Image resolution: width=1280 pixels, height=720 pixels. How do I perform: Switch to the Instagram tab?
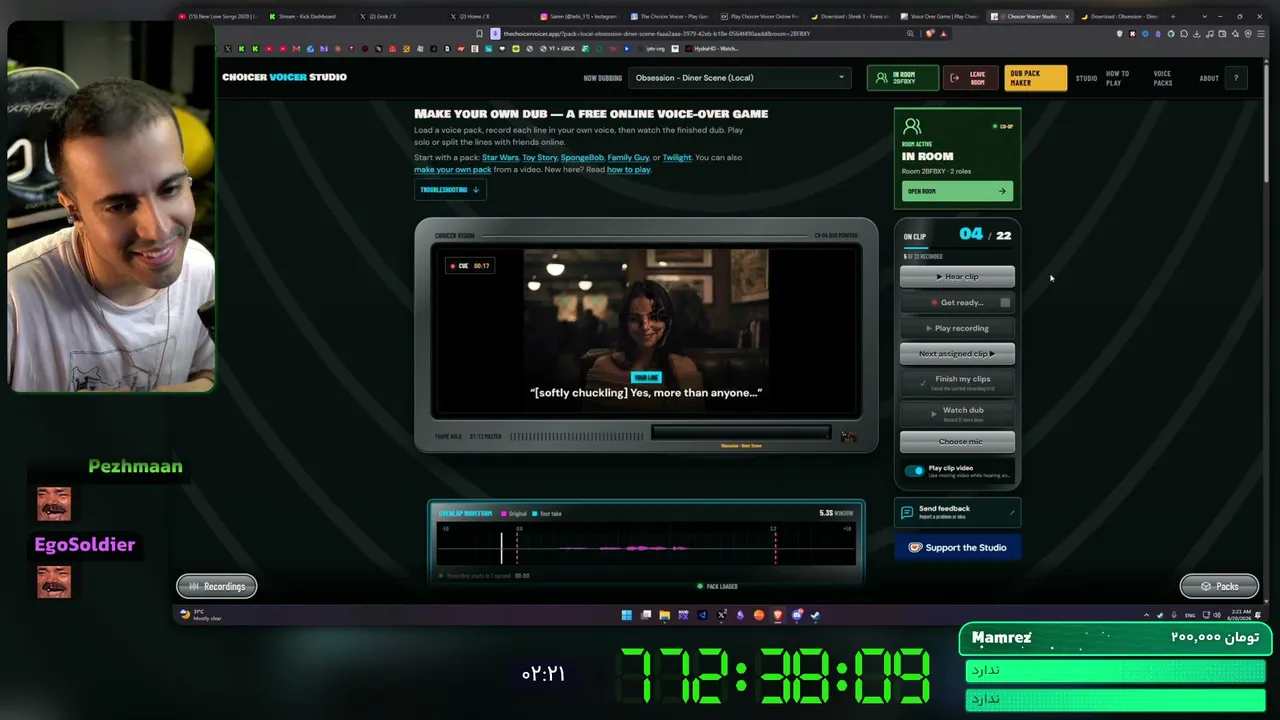pos(580,16)
